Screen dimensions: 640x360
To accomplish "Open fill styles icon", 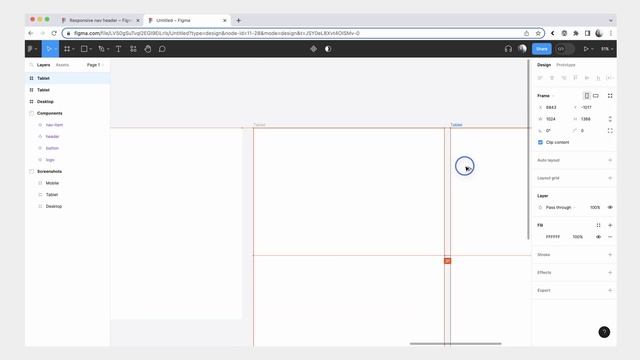I will point(598,225).
